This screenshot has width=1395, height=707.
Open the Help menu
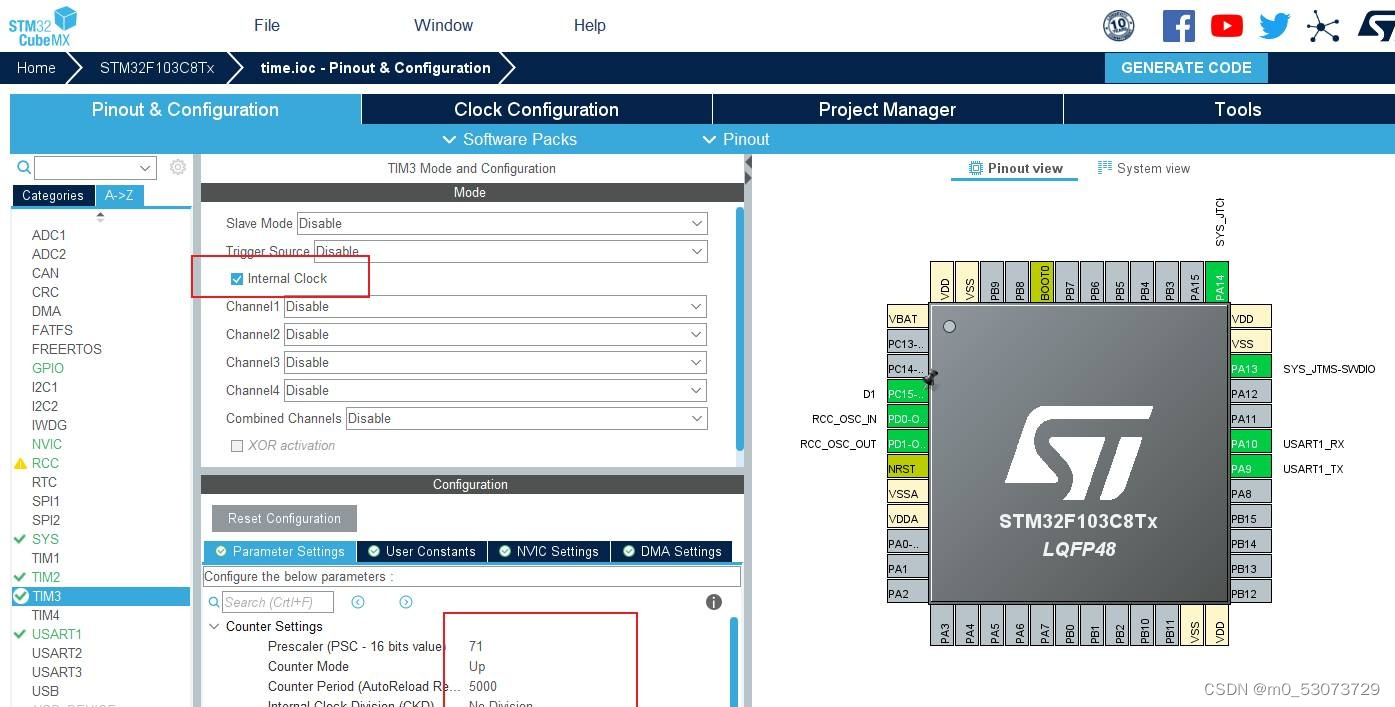pyautogui.click(x=590, y=25)
